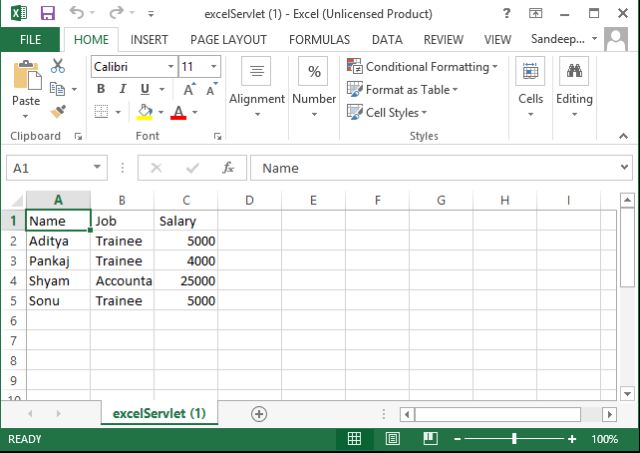
Task: Apply yellow fill color bucket
Action: 144,111
